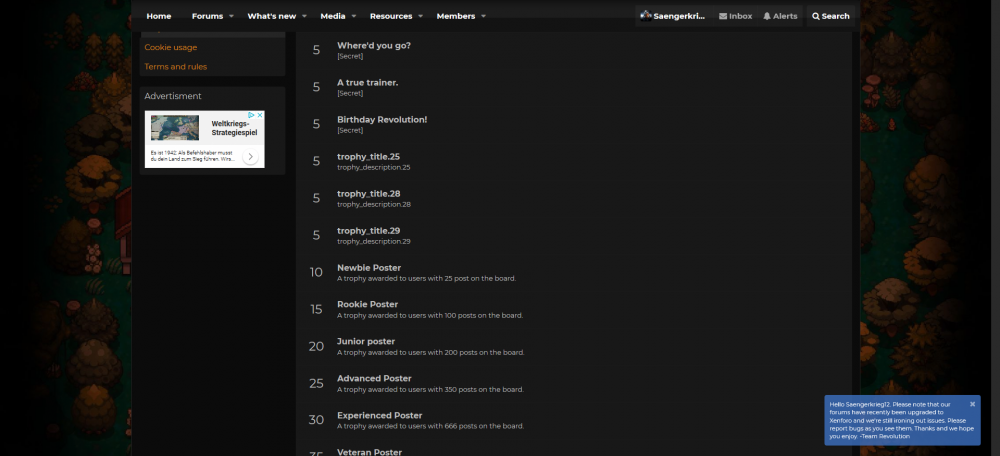Viewport: 1000px width, 456px height.
Task: Open the Terms and rules link
Action: point(176,66)
